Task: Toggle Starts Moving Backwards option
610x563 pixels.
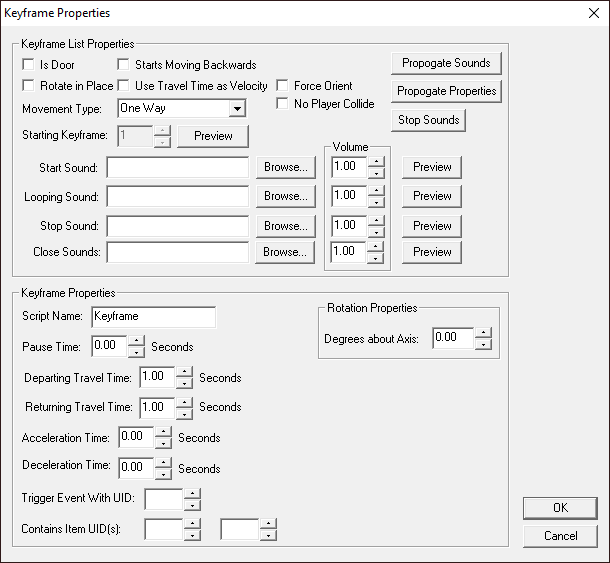Action: click(125, 65)
